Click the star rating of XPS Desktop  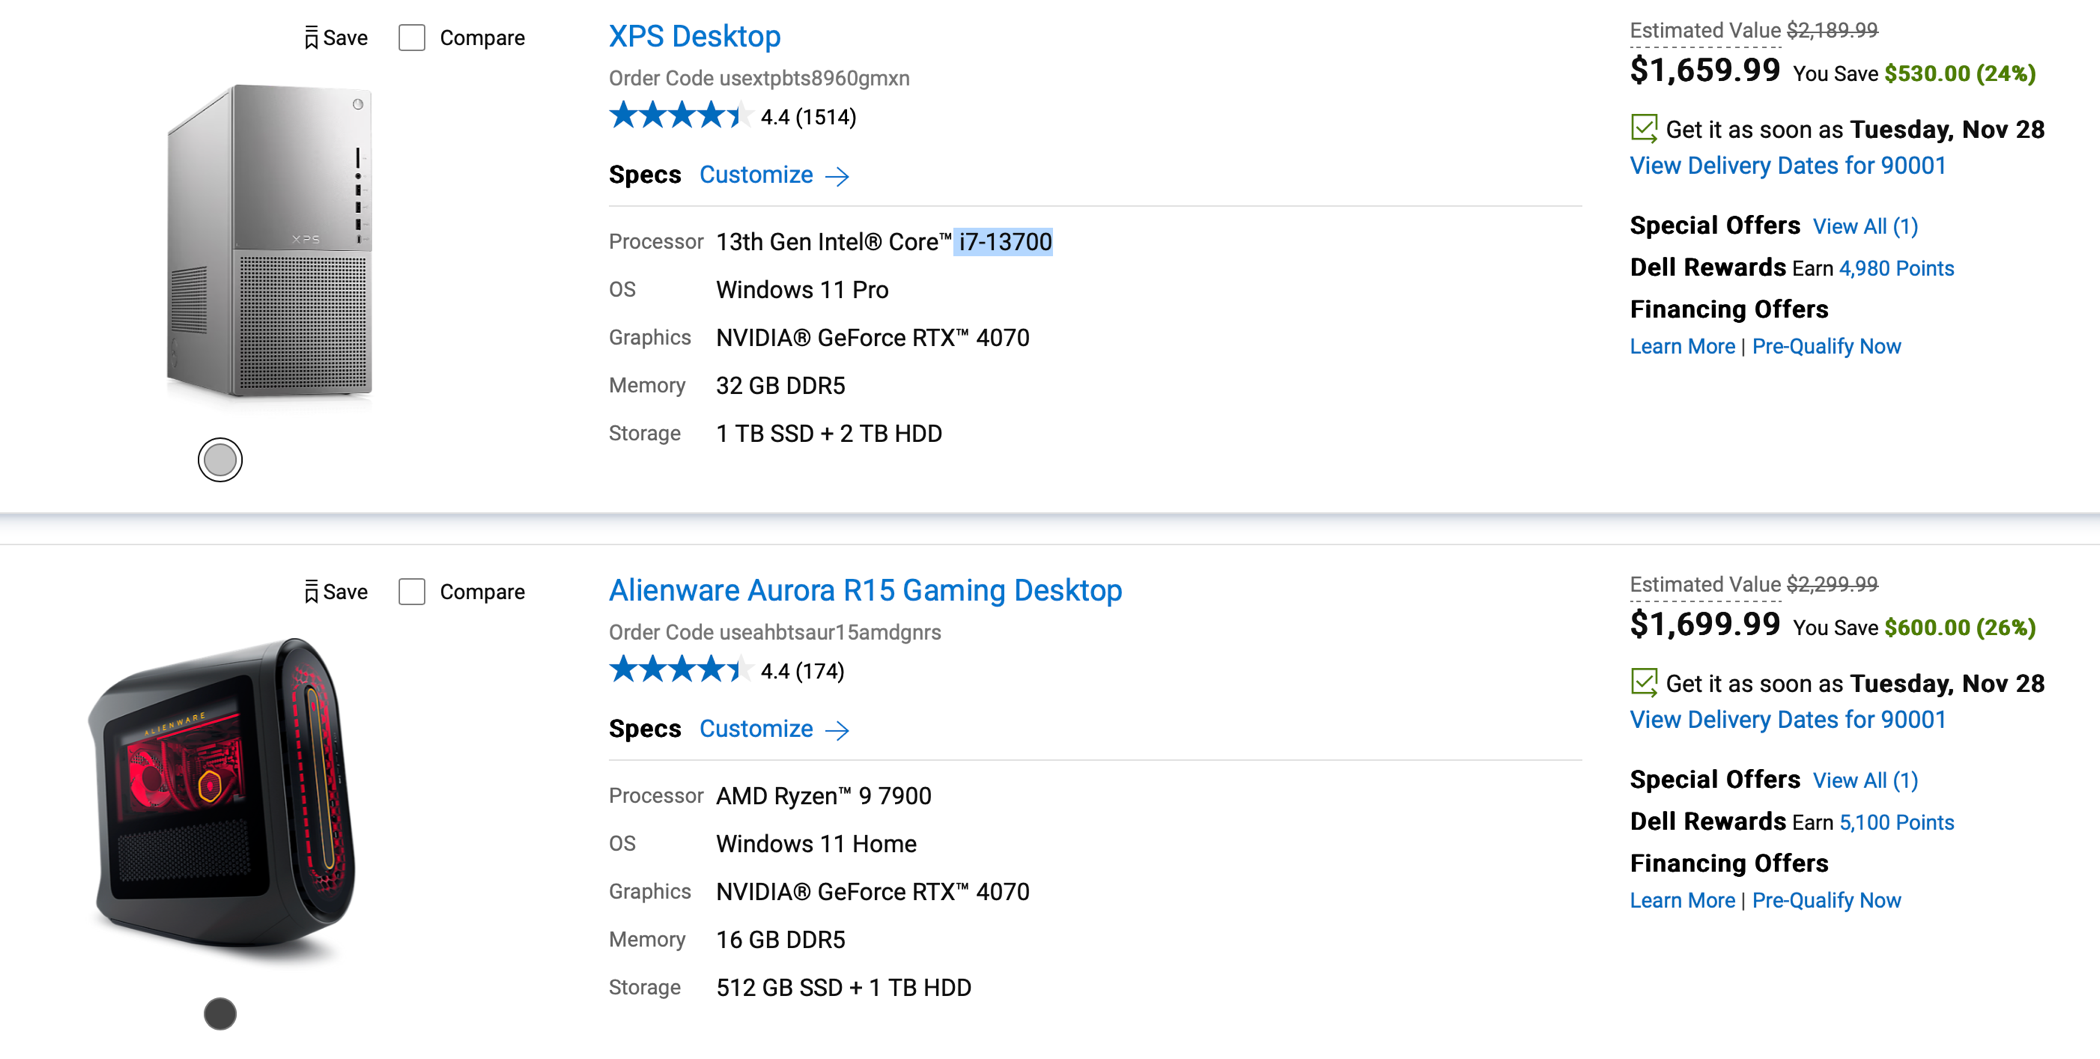[x=680, y=116]
